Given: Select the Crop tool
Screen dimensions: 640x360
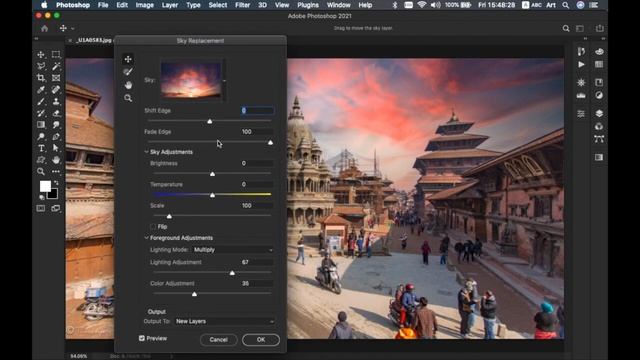Looking at the screenshot, I should tap(41, 78).
